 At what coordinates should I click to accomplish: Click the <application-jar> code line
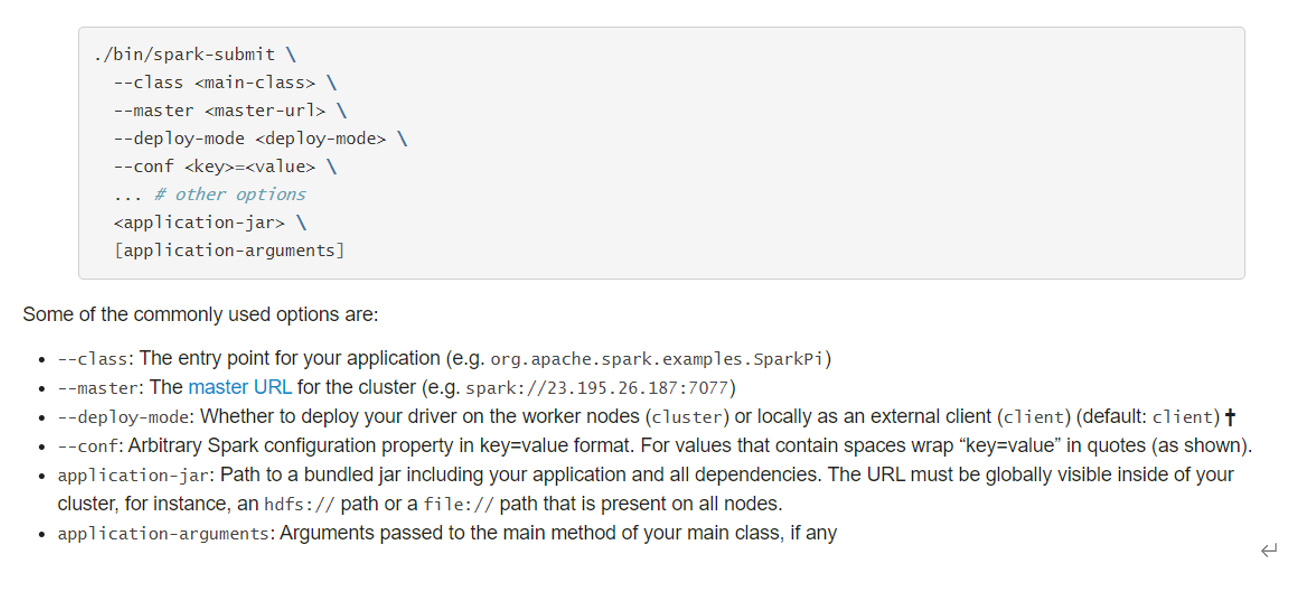[x=210, y=222]
